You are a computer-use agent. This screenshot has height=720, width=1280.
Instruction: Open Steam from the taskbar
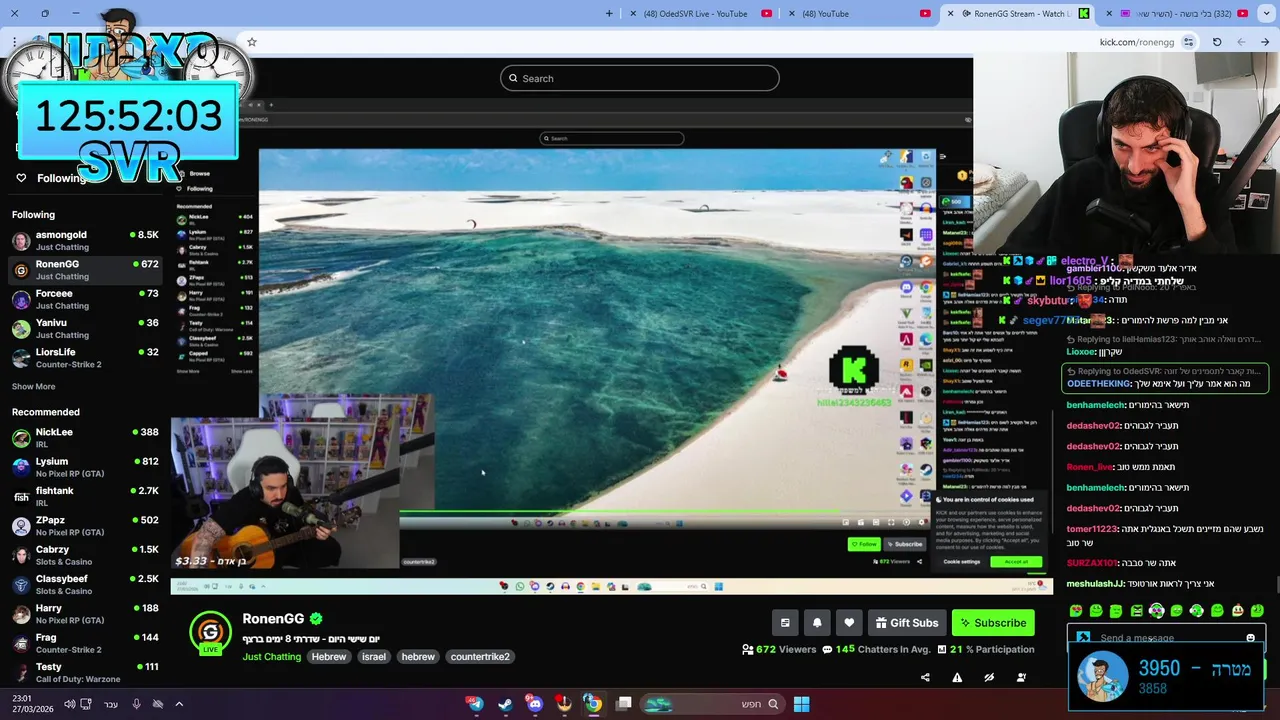505,704
